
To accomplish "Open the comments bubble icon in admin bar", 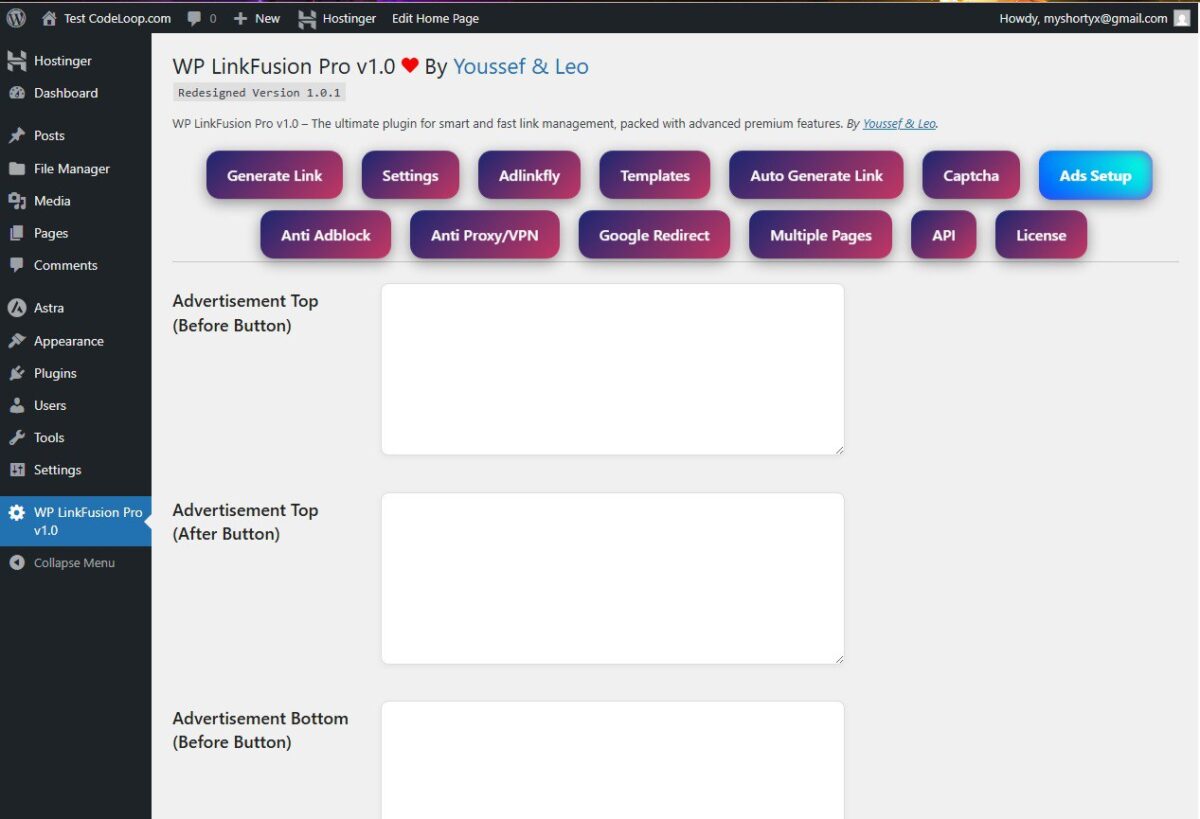I will click(195, 18).
